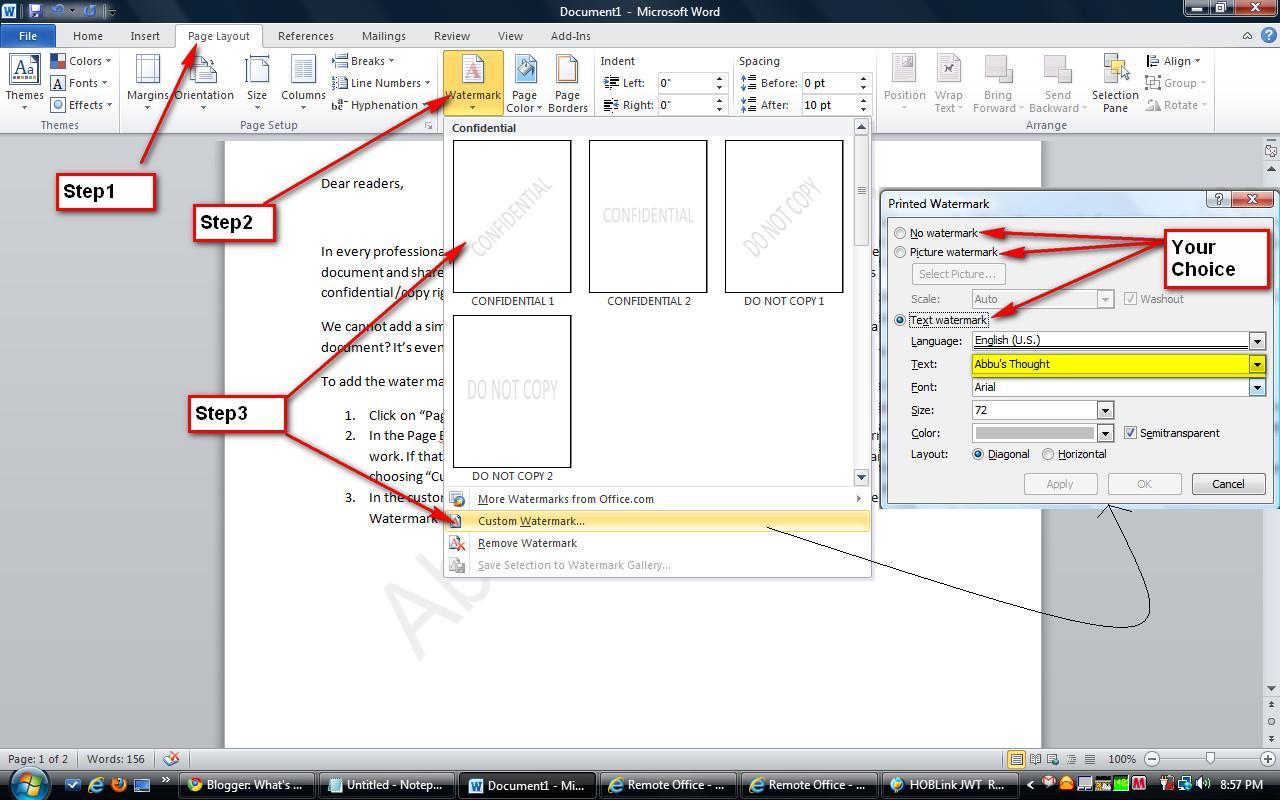Expand the watermark Size dropdown

(1104, 410)
